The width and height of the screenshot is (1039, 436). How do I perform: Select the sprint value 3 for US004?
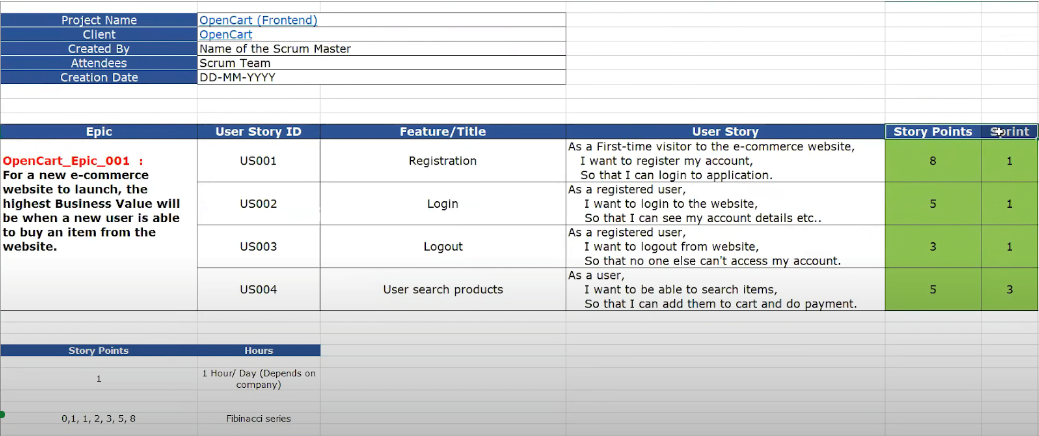(x=1010, y=289)
